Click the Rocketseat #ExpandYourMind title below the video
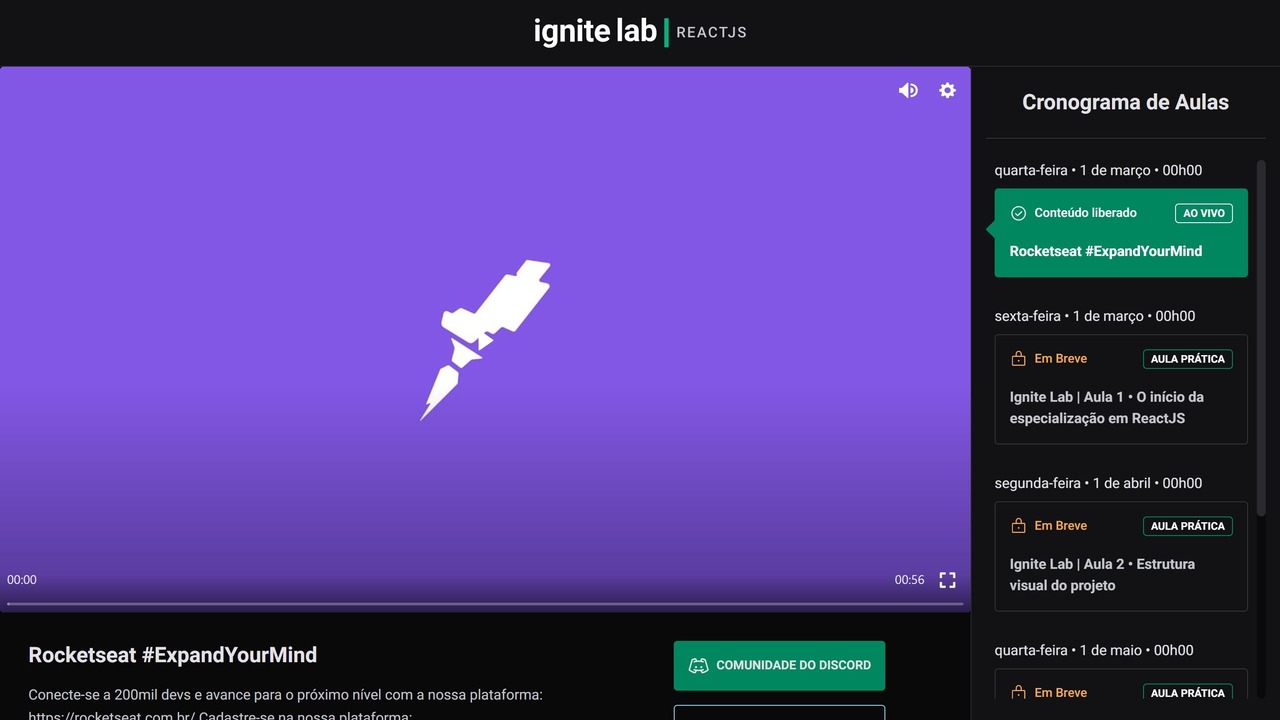This screenshot has width=1280, height=720. tap(173, 655)
